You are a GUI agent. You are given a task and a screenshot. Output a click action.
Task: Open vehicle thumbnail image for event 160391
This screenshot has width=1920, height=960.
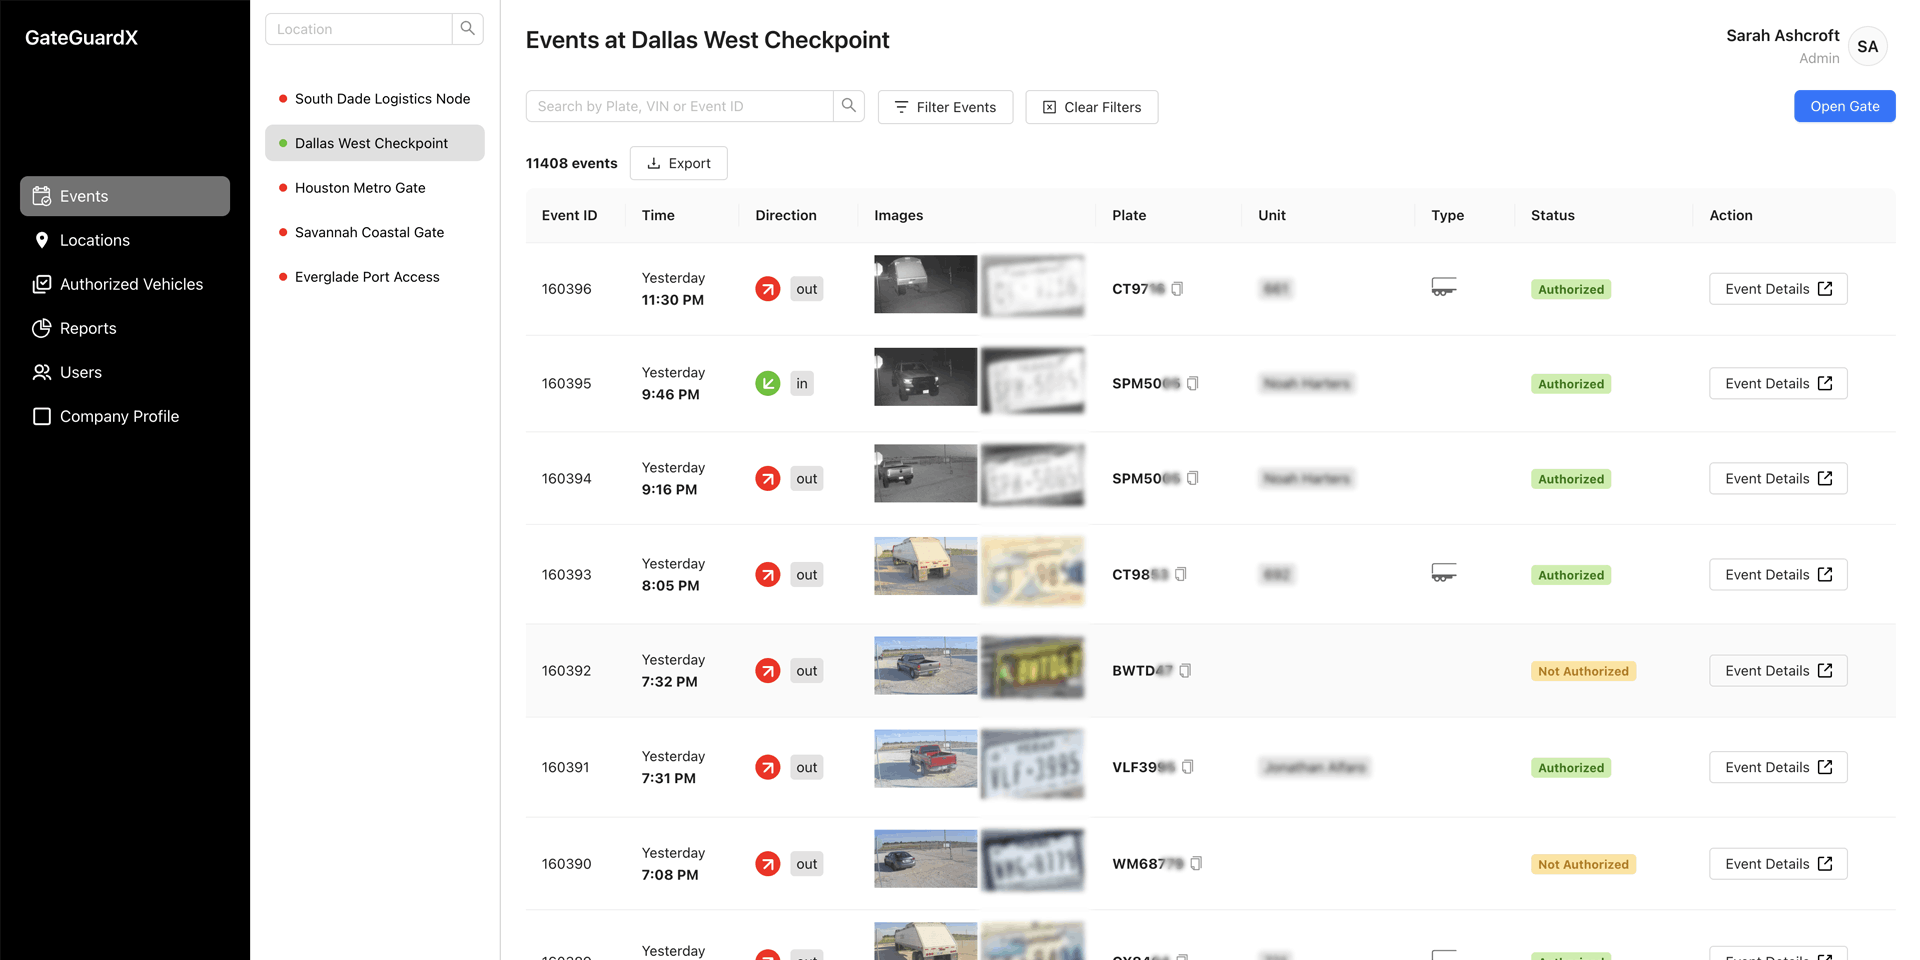click(x=925, y=759)
